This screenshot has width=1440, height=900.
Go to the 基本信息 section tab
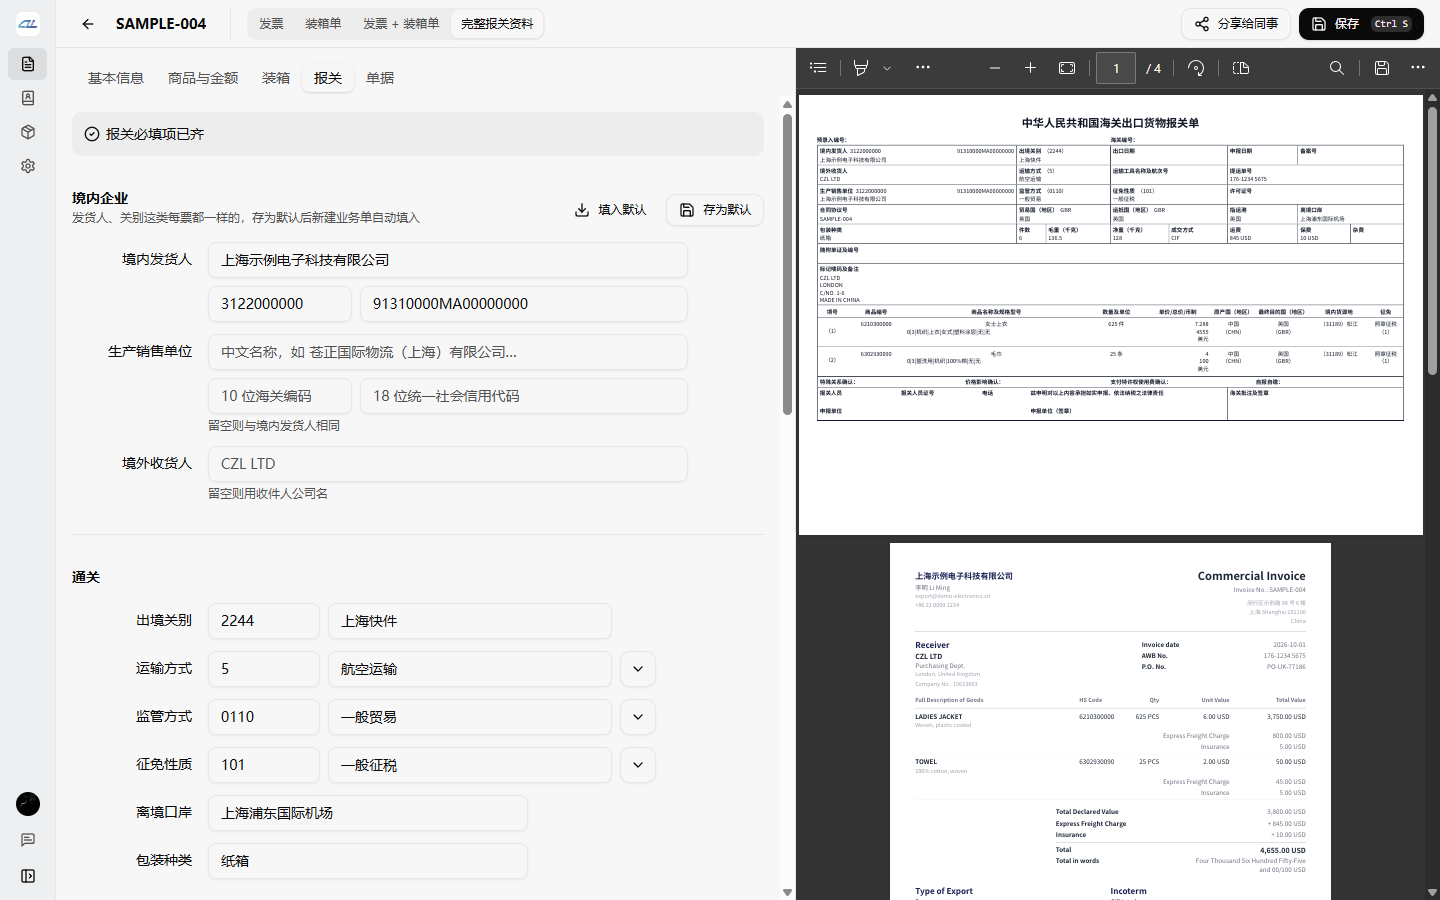coord(116,78)
